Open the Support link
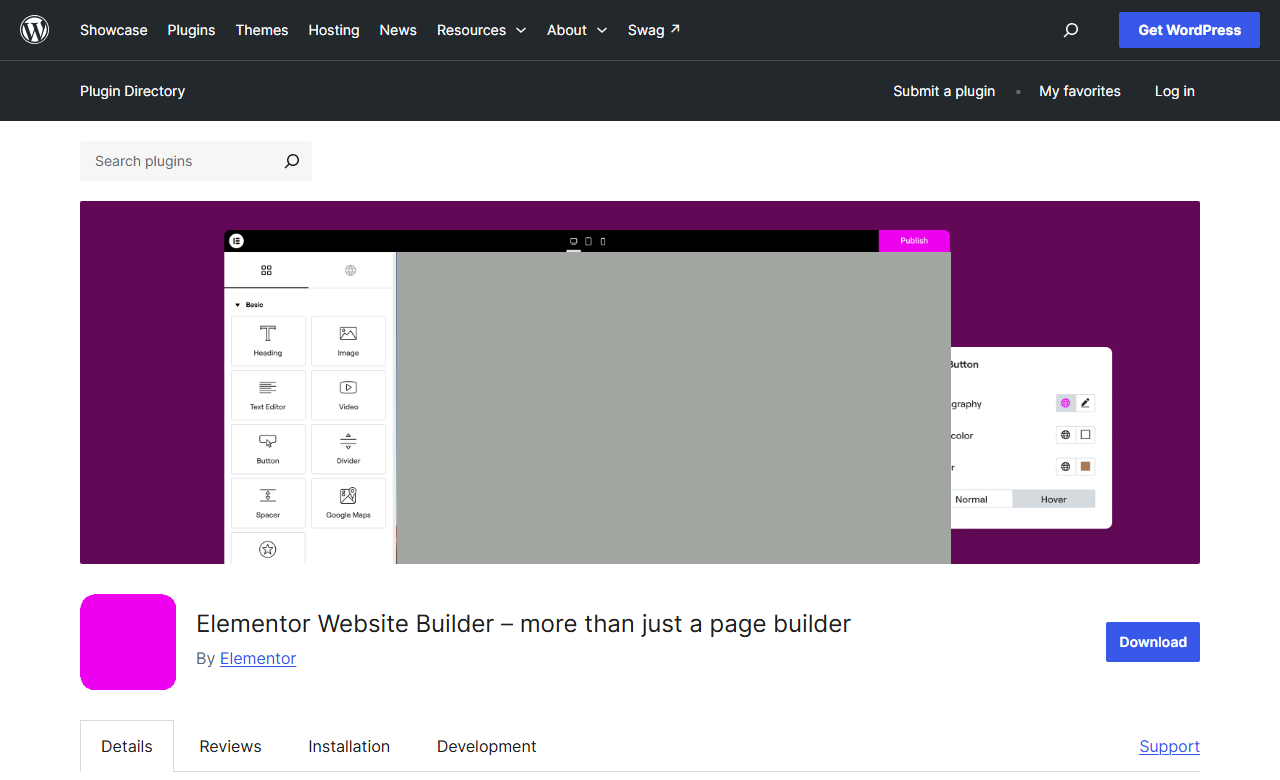This screenshot has width=1280, height=780. point(1169,746)
